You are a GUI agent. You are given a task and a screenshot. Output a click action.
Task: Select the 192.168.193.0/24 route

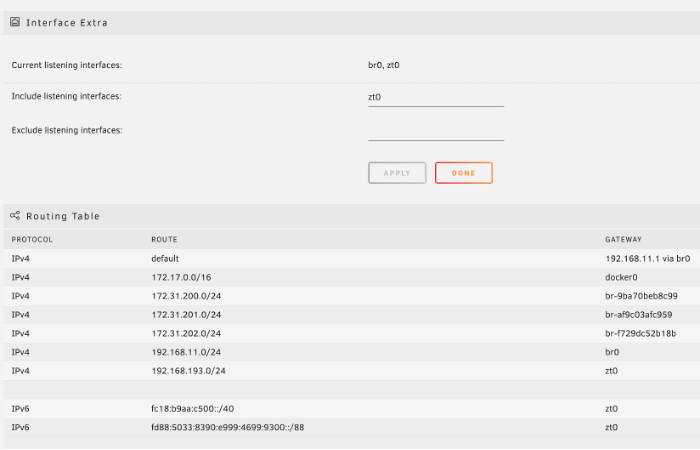188,371
